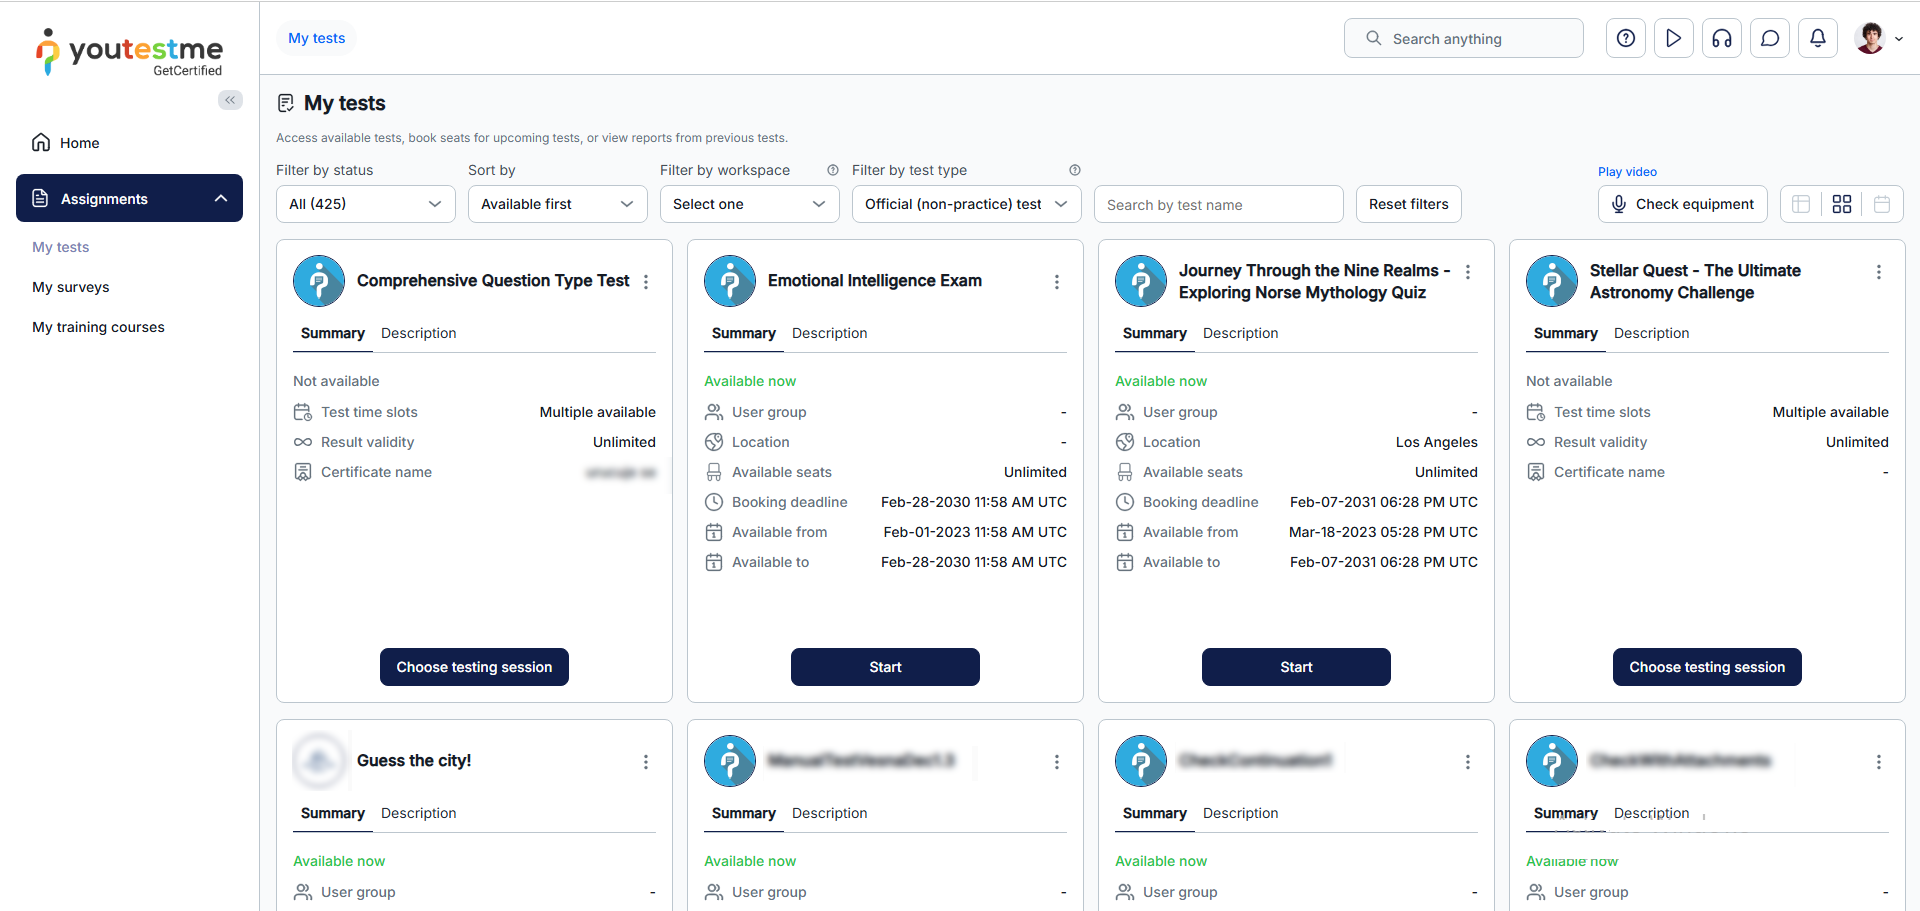Open the notifications bell
1920x911 pixels.
tap(1818, 38)
